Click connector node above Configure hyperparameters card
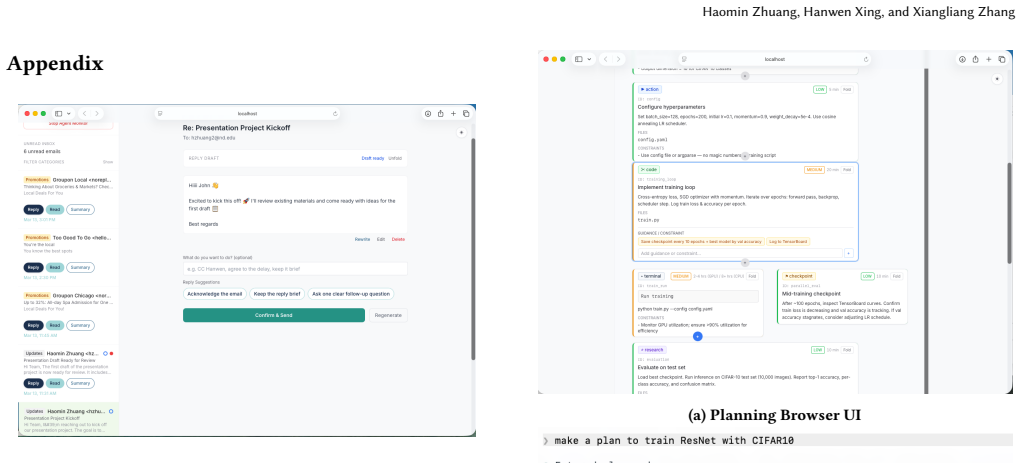 pyautogui.click(x=745, y=76)
